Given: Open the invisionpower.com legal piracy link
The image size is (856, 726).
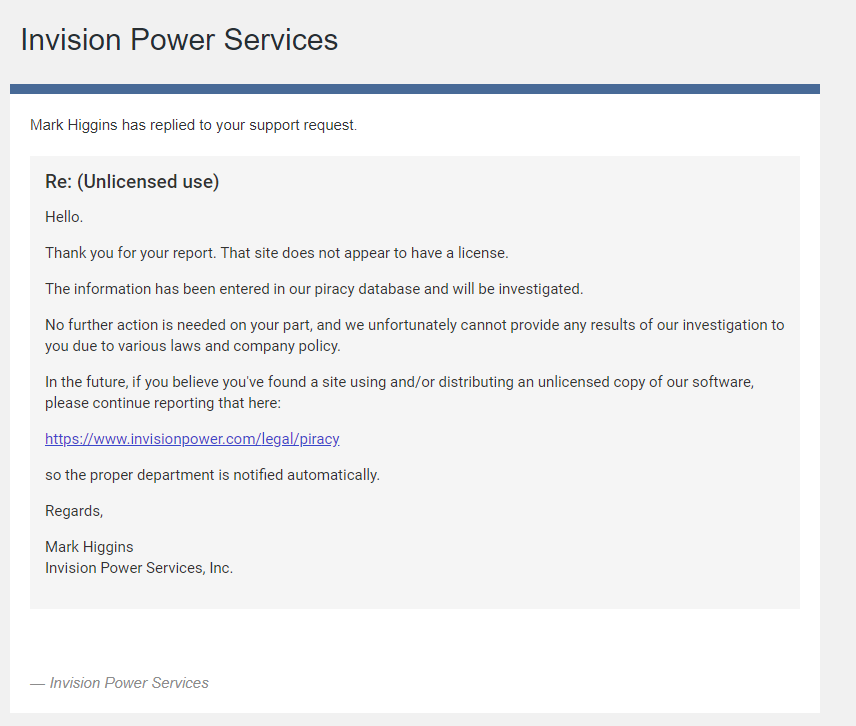Looking at the screenshot, I should [x=192, y=439].
